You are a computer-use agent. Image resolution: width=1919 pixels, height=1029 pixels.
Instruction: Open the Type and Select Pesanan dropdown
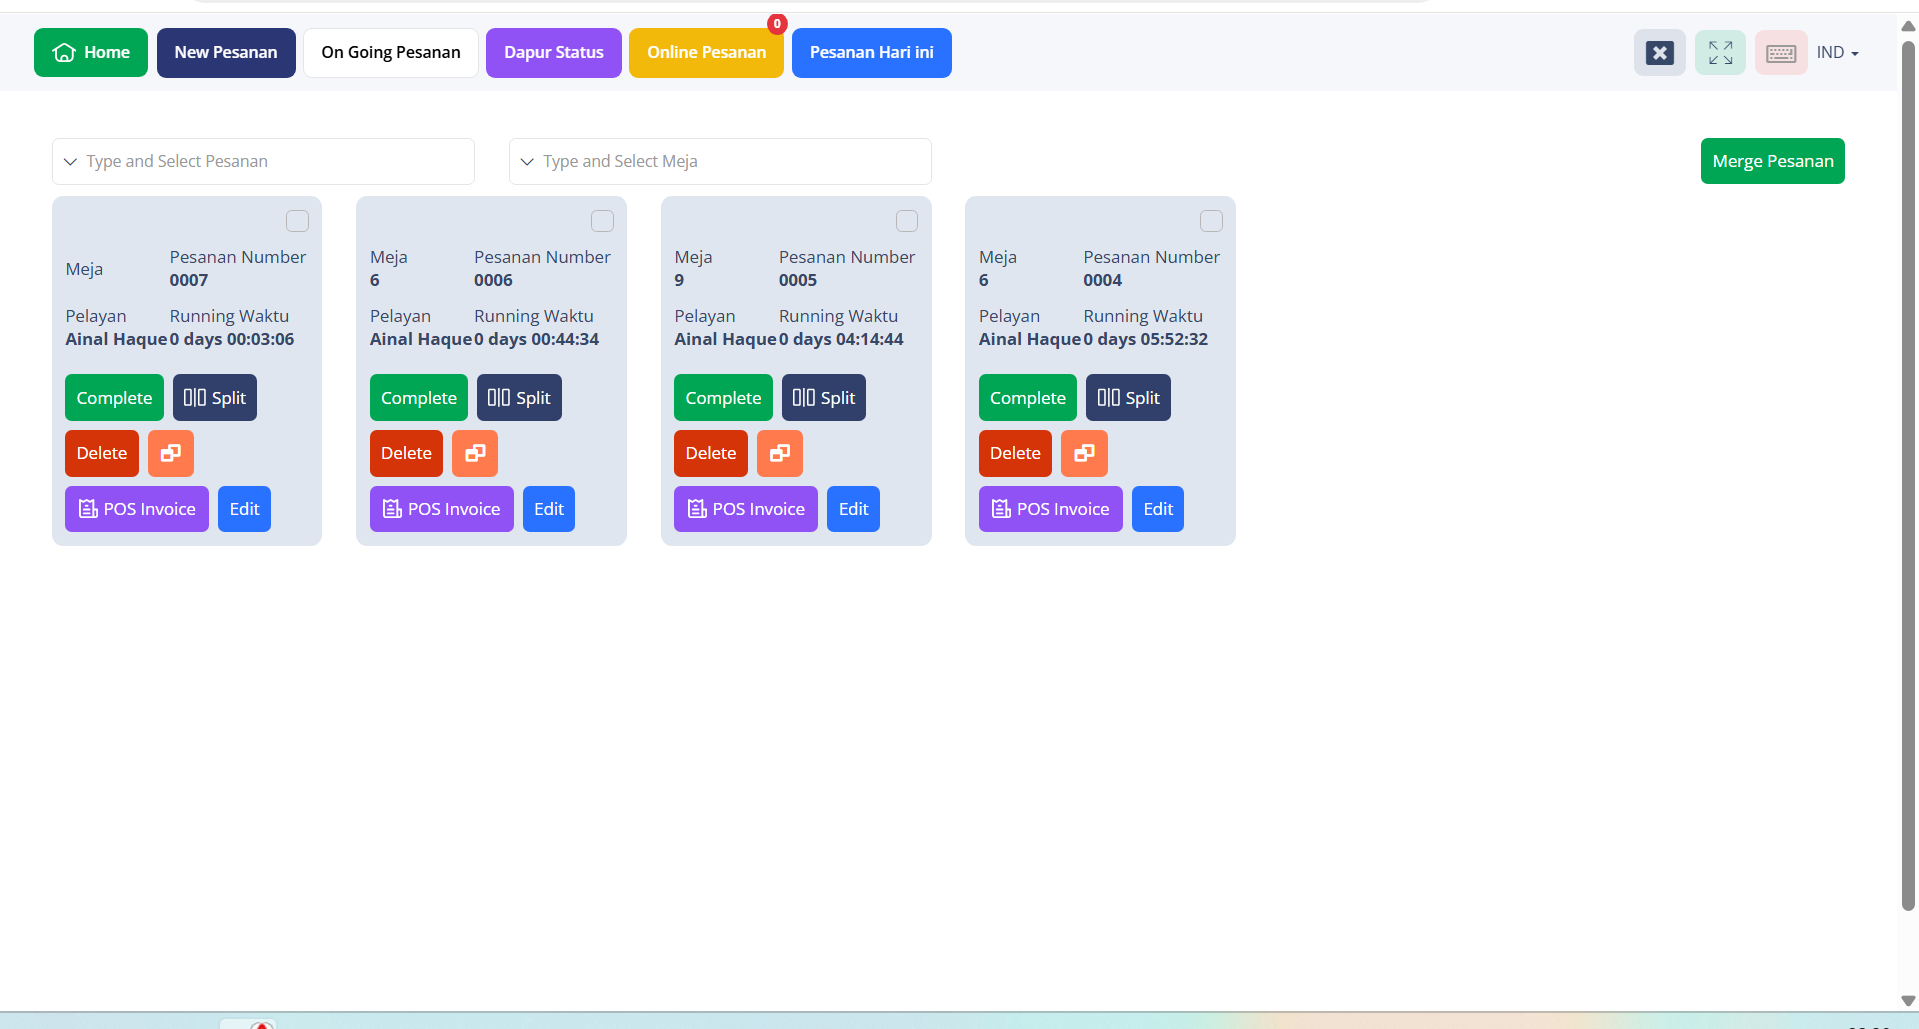[263, 161]
